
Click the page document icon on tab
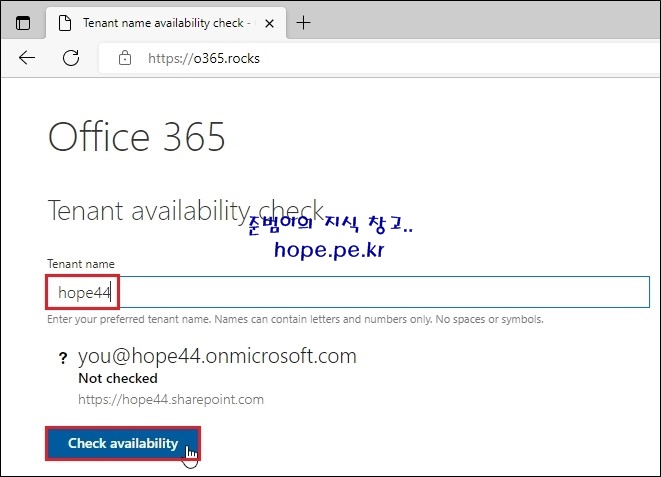tap(64, 23)
